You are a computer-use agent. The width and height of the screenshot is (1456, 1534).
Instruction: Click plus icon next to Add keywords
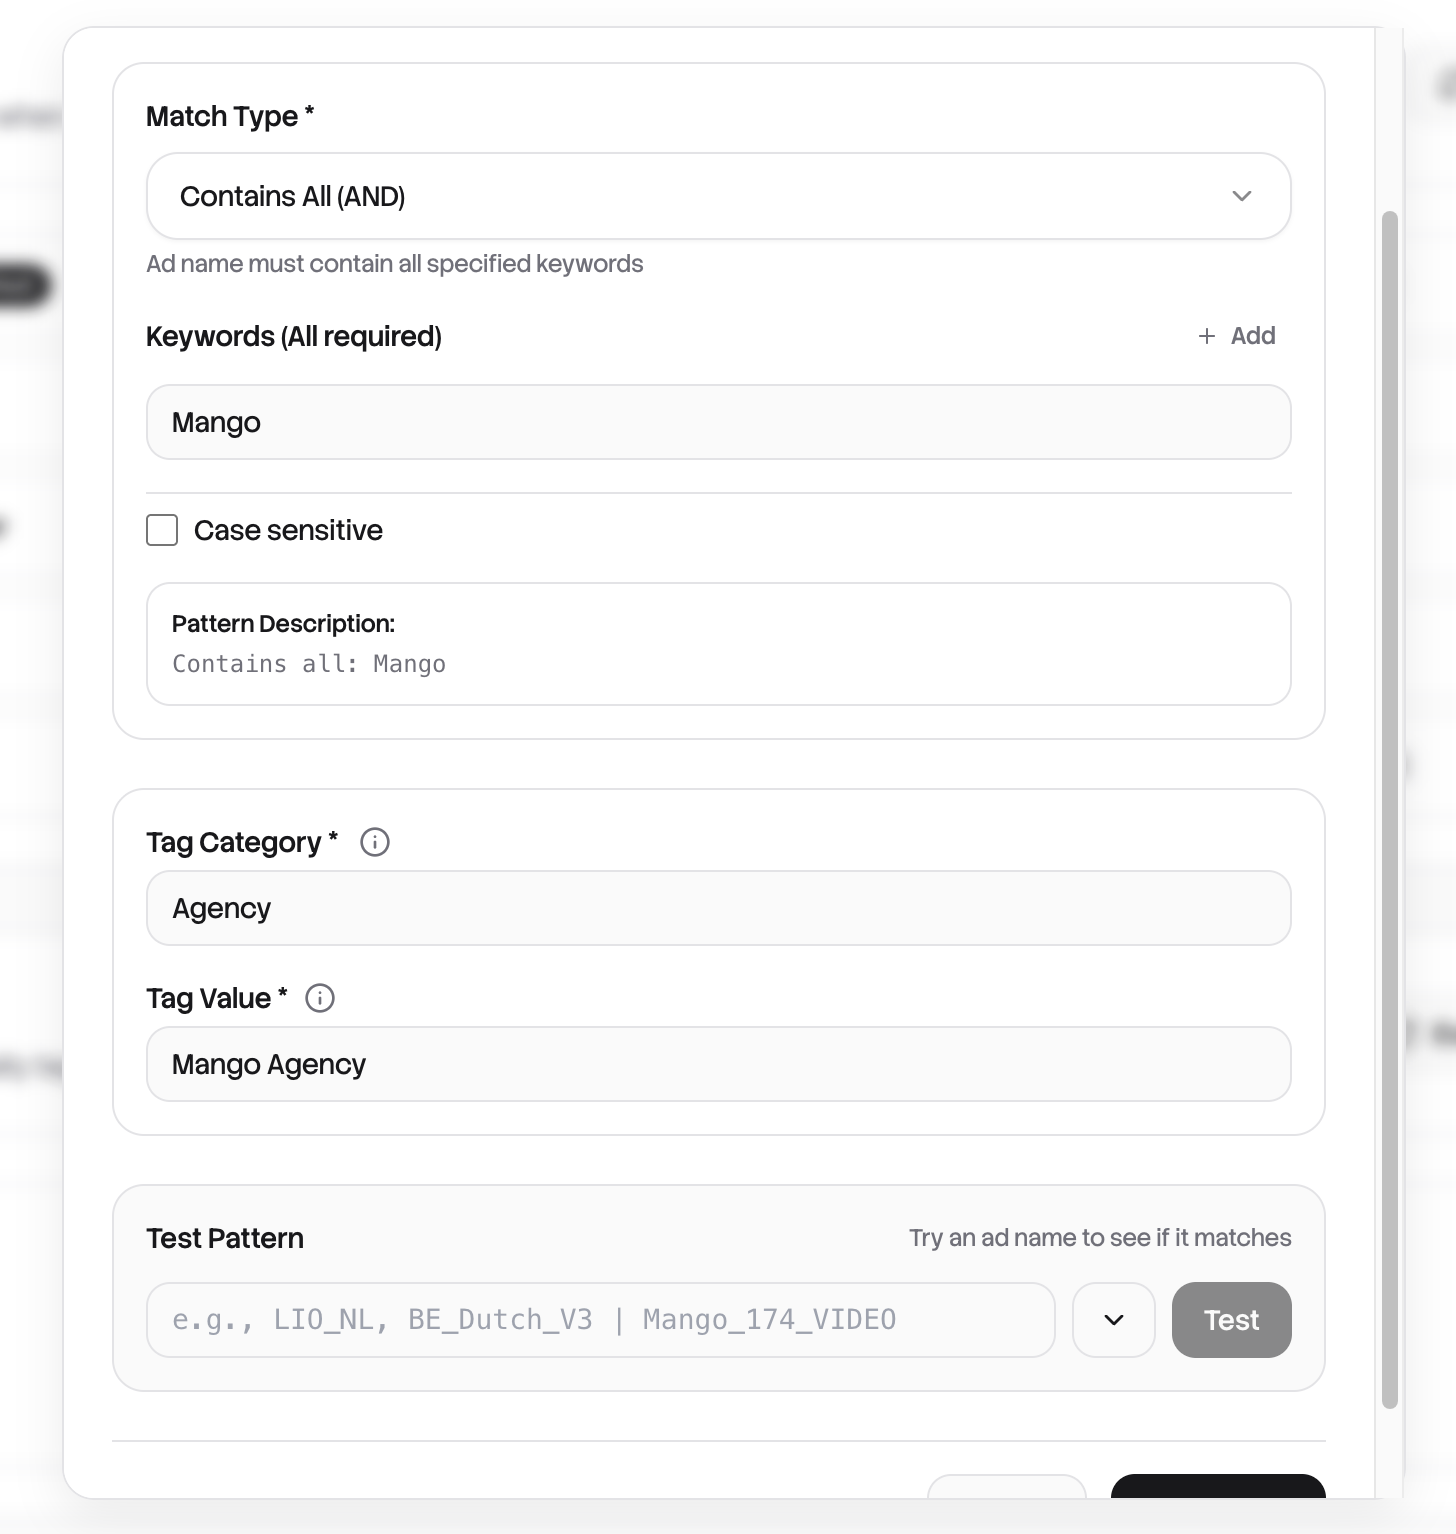tap(1206, 336)
